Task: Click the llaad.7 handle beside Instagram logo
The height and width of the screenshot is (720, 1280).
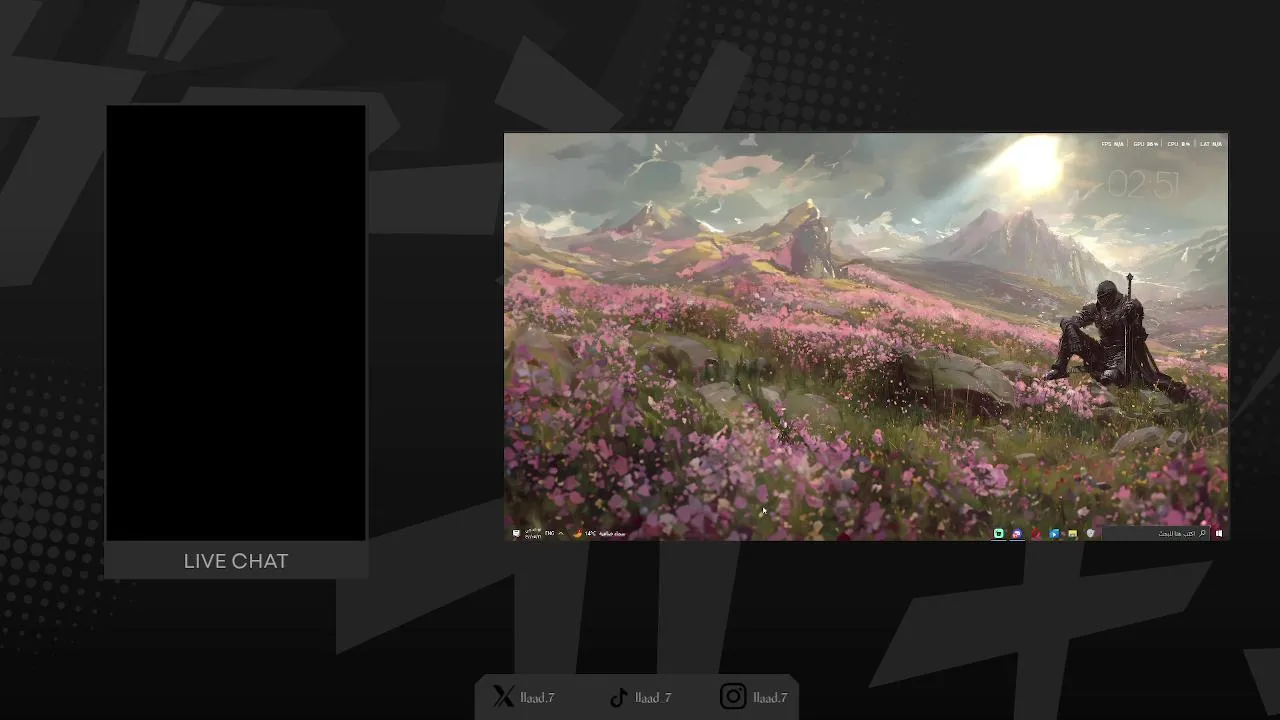Action: click(x=770, y=698)
